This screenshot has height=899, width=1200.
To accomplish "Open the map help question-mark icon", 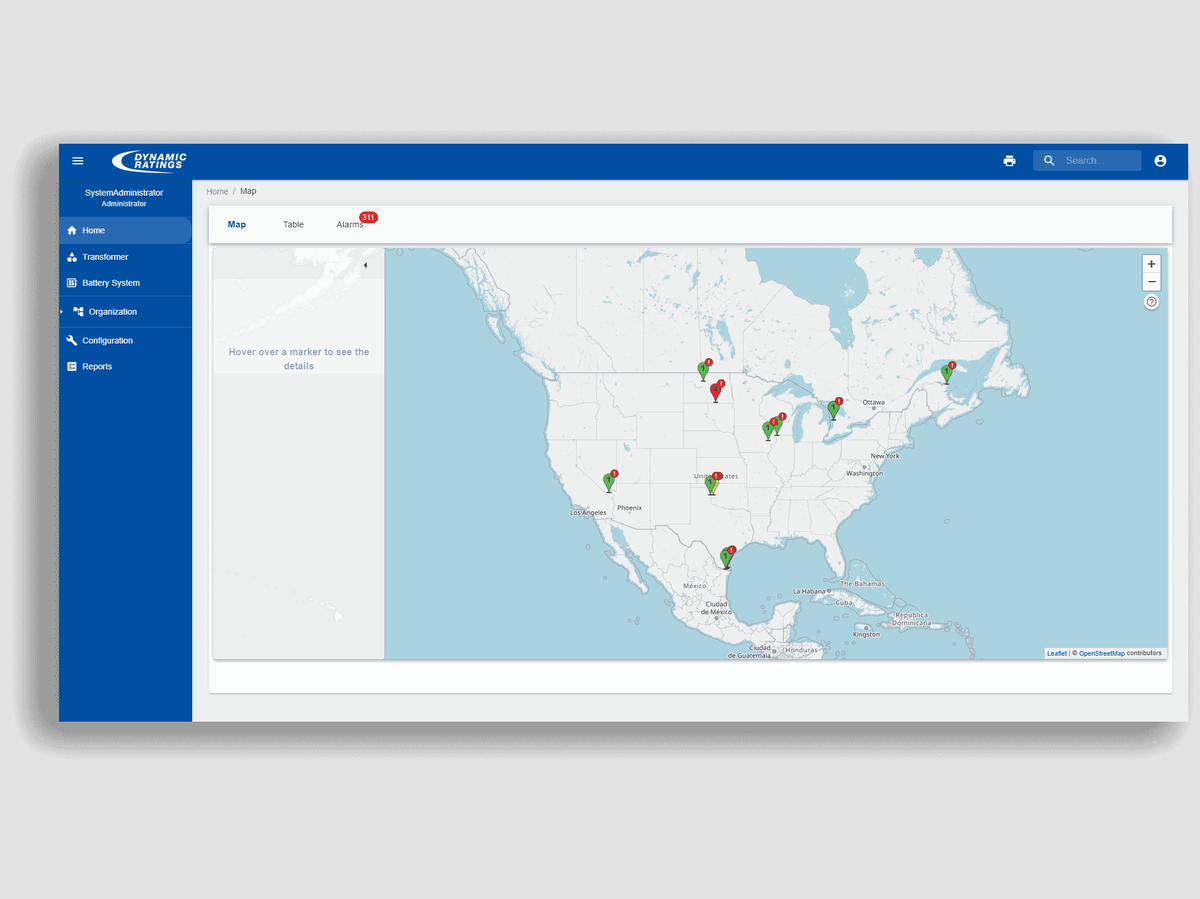I will pos(1152,302).
